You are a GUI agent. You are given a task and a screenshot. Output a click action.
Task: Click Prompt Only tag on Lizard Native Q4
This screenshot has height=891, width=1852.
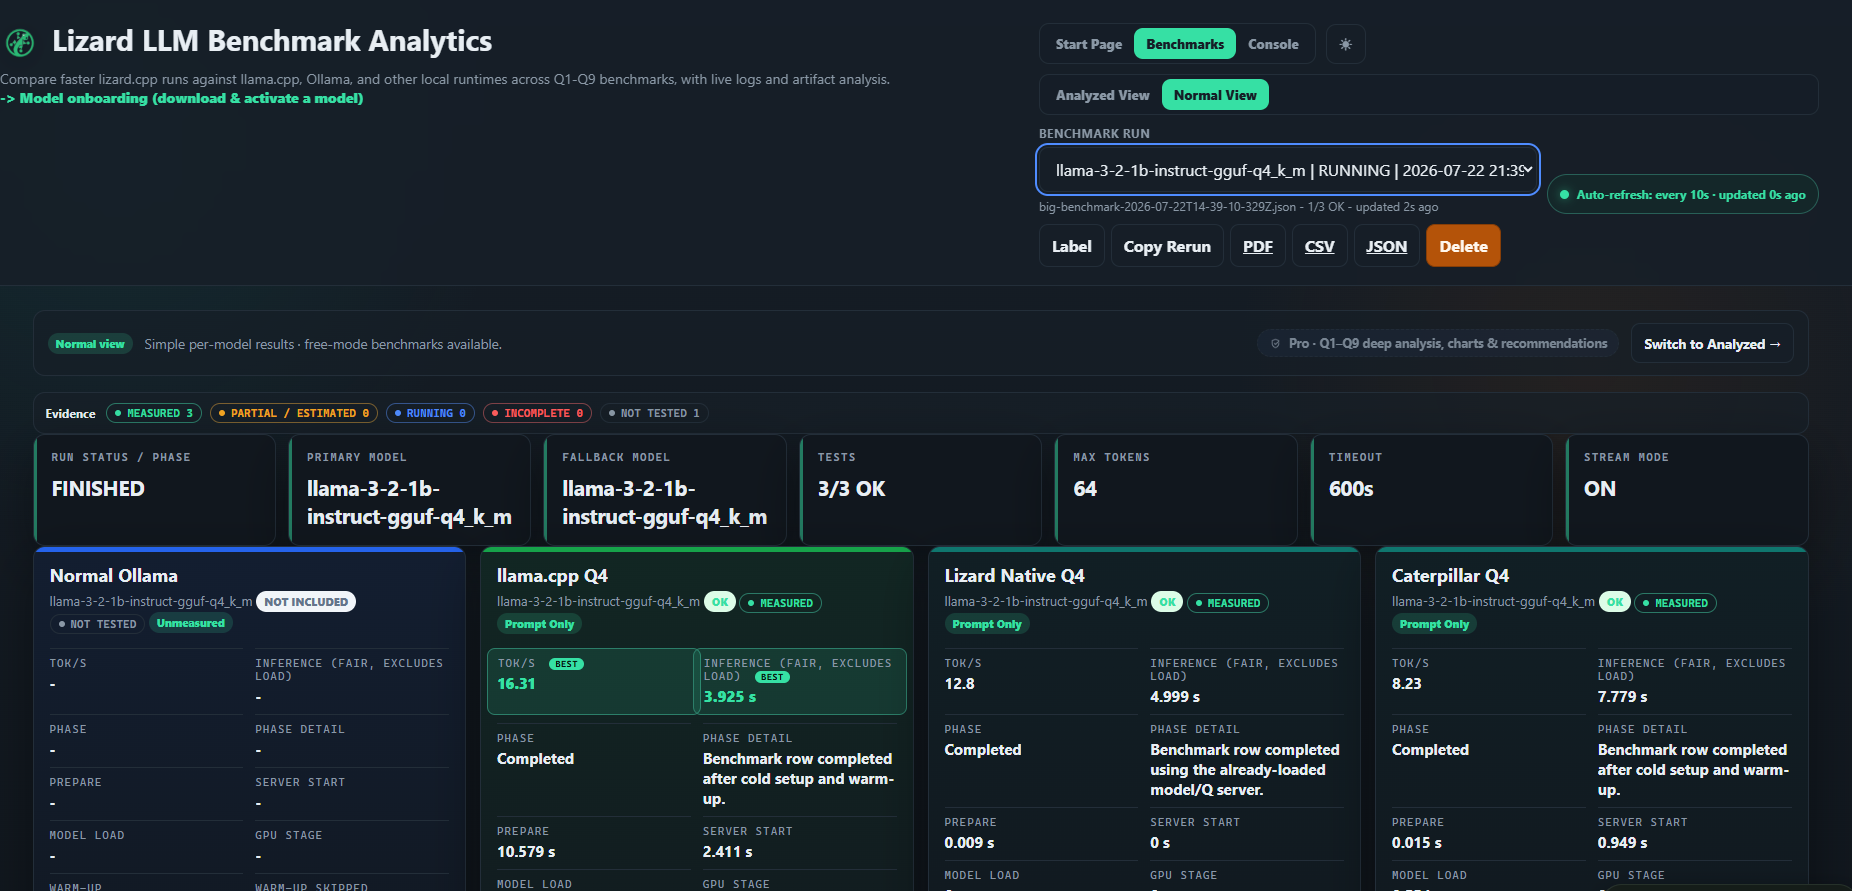pyautogui.click(x=987, y=624)
